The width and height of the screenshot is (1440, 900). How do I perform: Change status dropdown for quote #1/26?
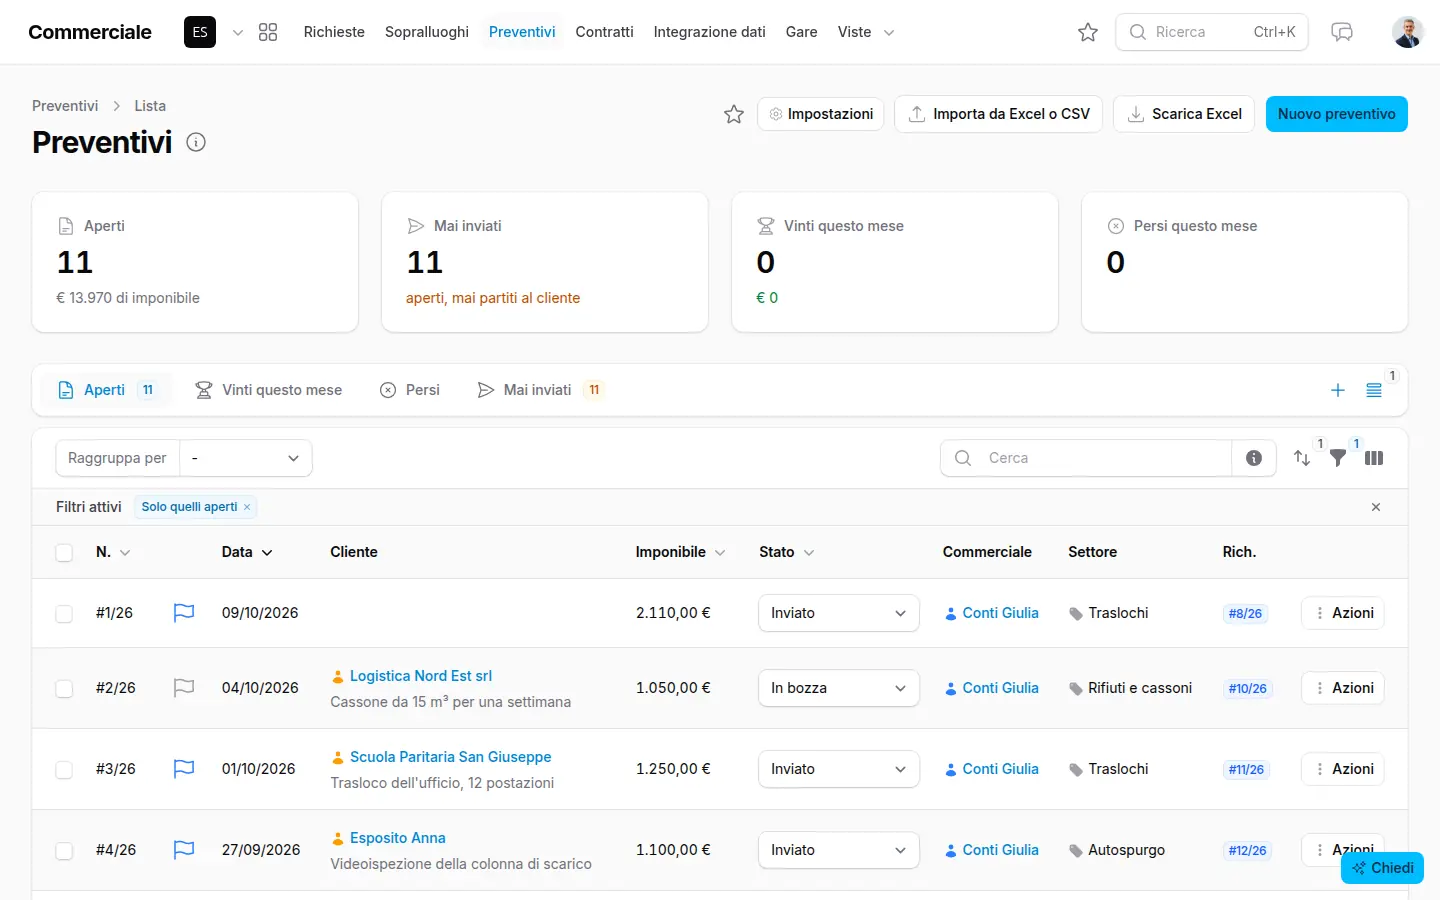pyautogui.click(x=839, y=613)
